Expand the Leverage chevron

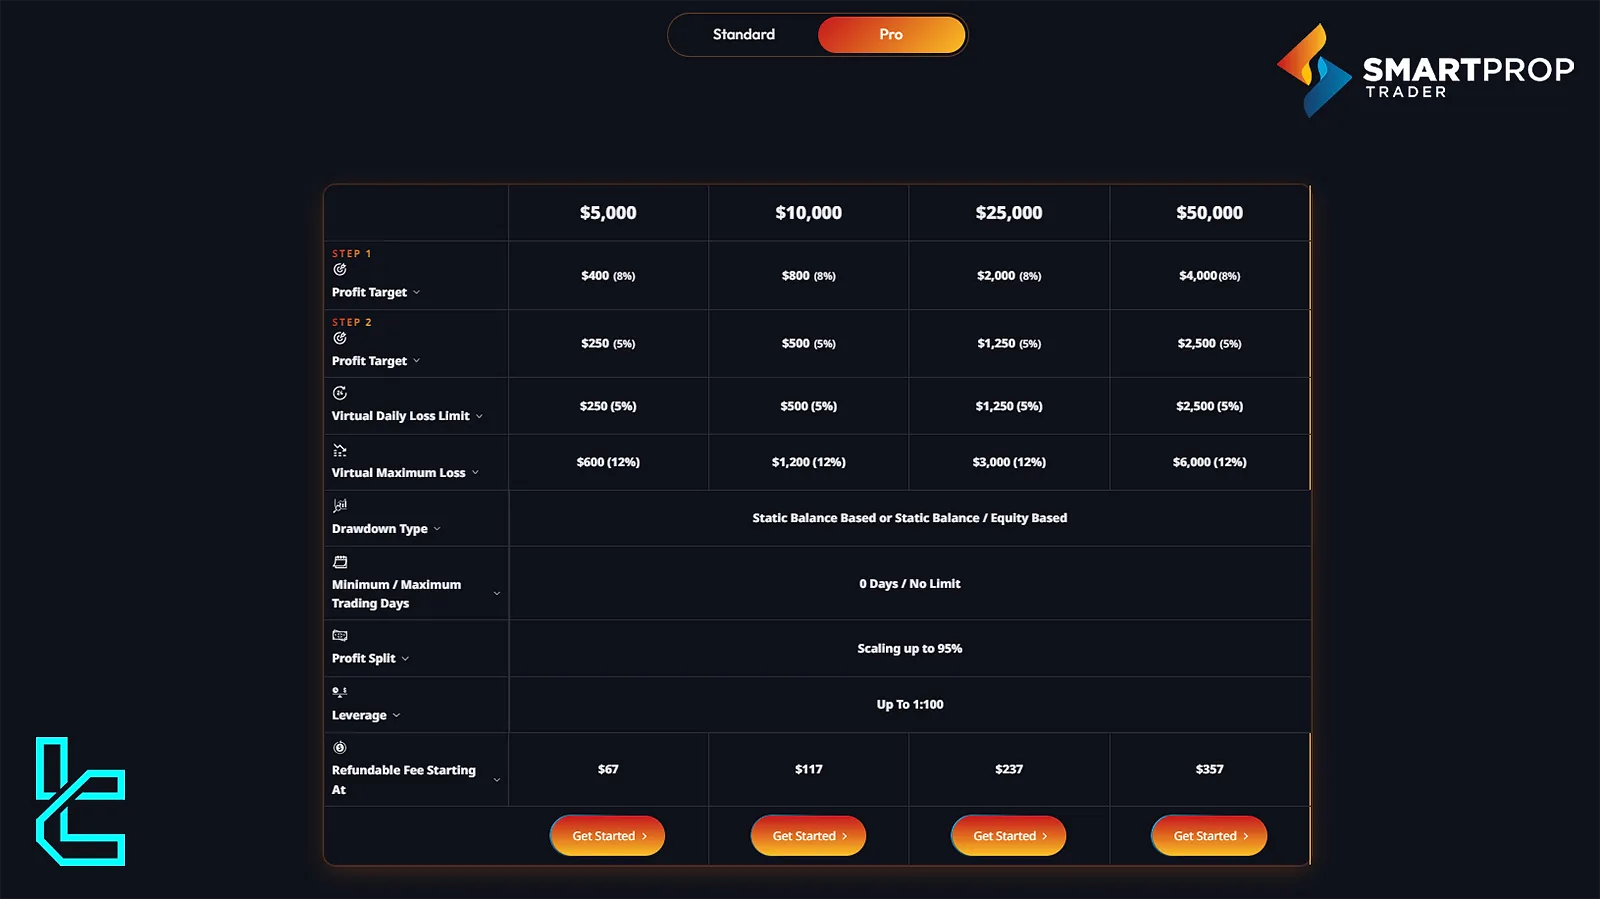[396, 716]
